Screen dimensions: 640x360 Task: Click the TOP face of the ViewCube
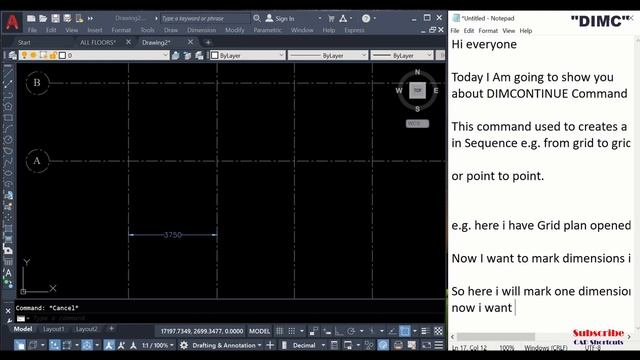pyautogui.click(x=417, y=90)
